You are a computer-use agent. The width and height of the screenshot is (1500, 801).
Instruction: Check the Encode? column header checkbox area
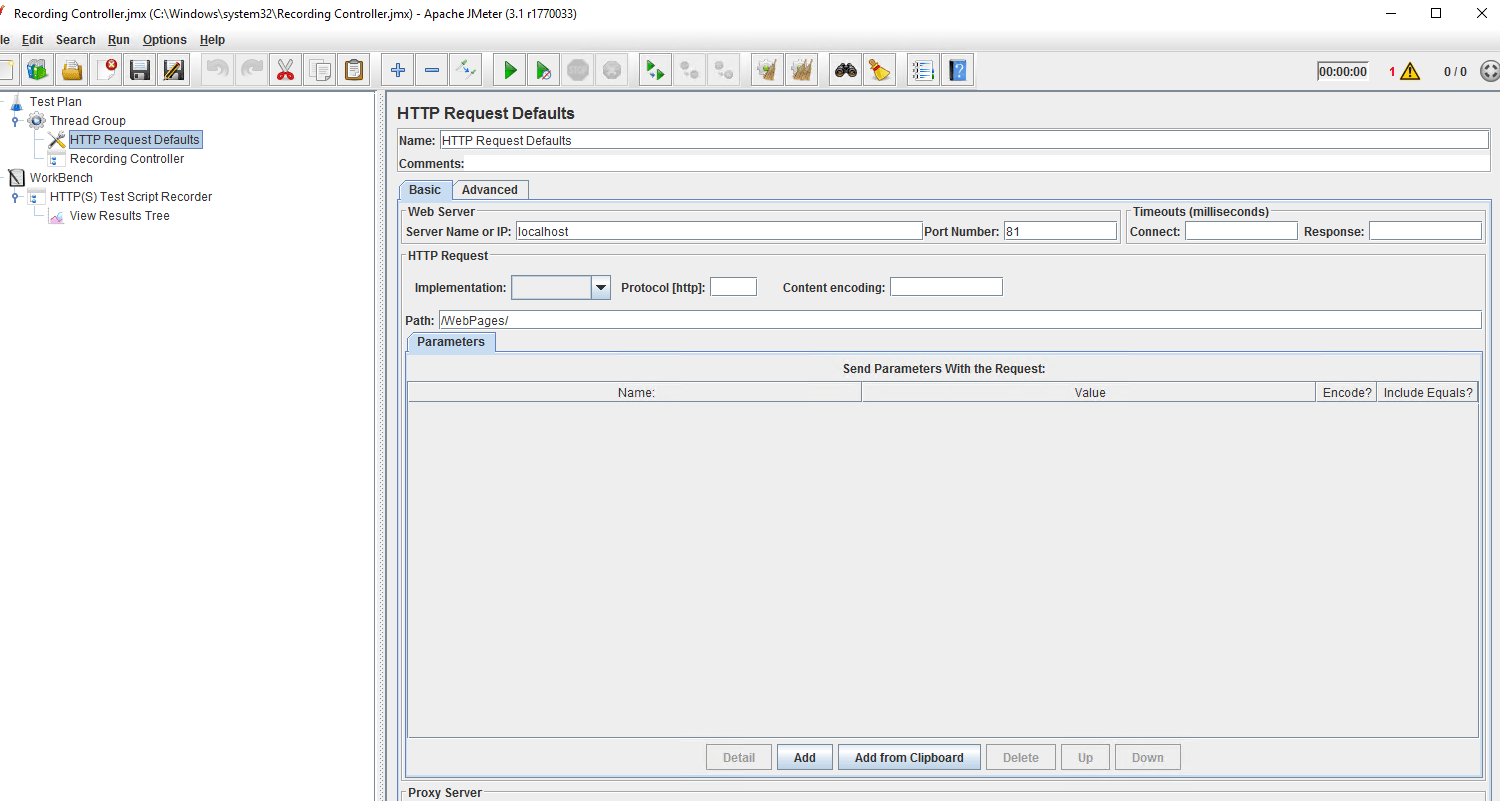(x=1346, y=392)
